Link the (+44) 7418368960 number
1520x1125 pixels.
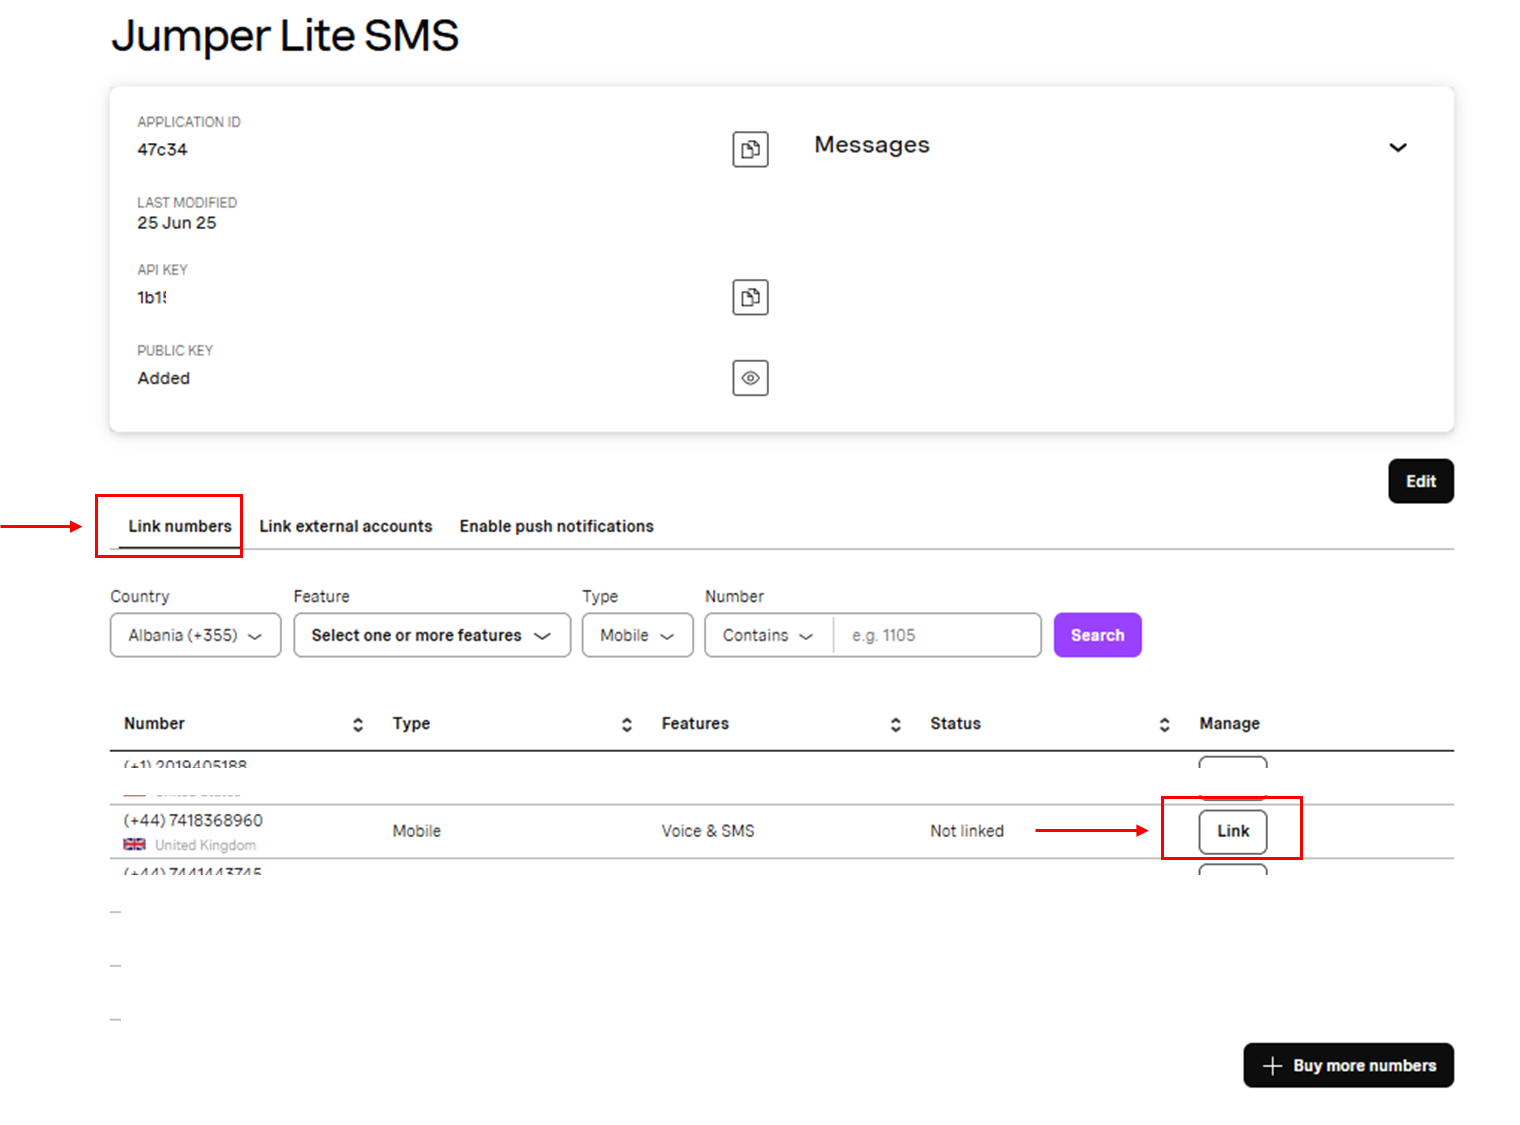(1232, 831)
